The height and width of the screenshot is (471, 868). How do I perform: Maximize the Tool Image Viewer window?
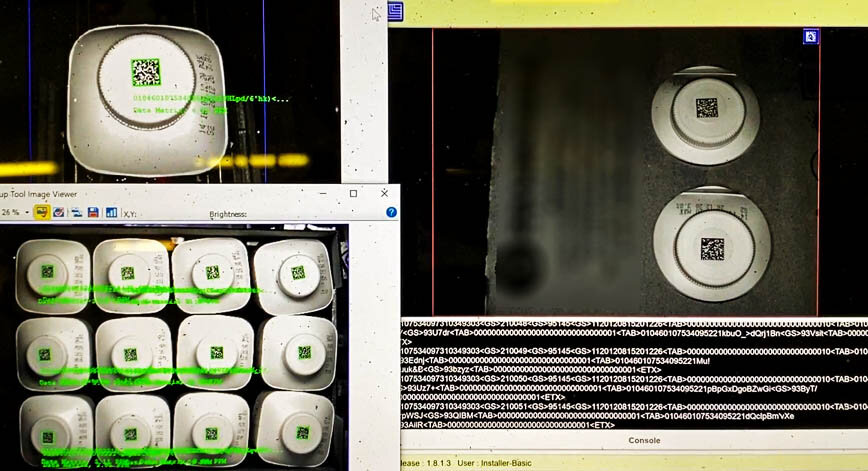click(x=353, y=193)
